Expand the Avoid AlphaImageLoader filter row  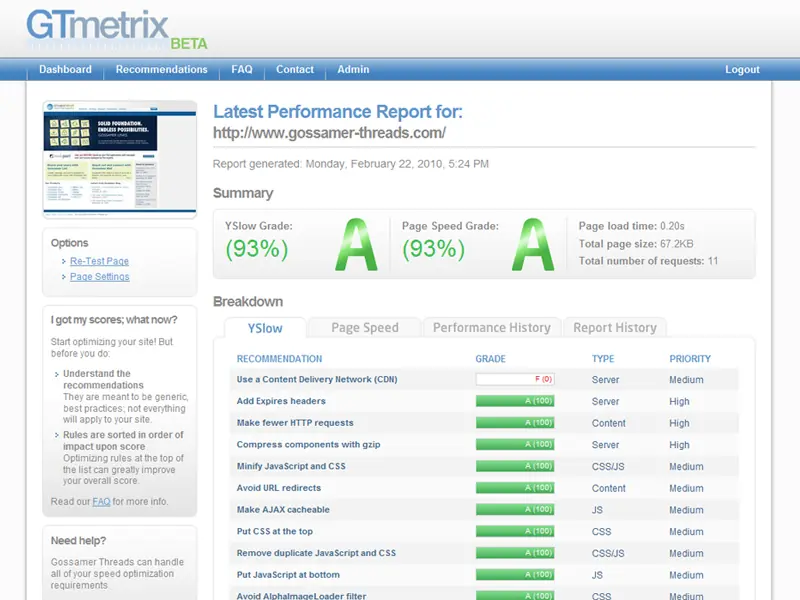point(484,595)
